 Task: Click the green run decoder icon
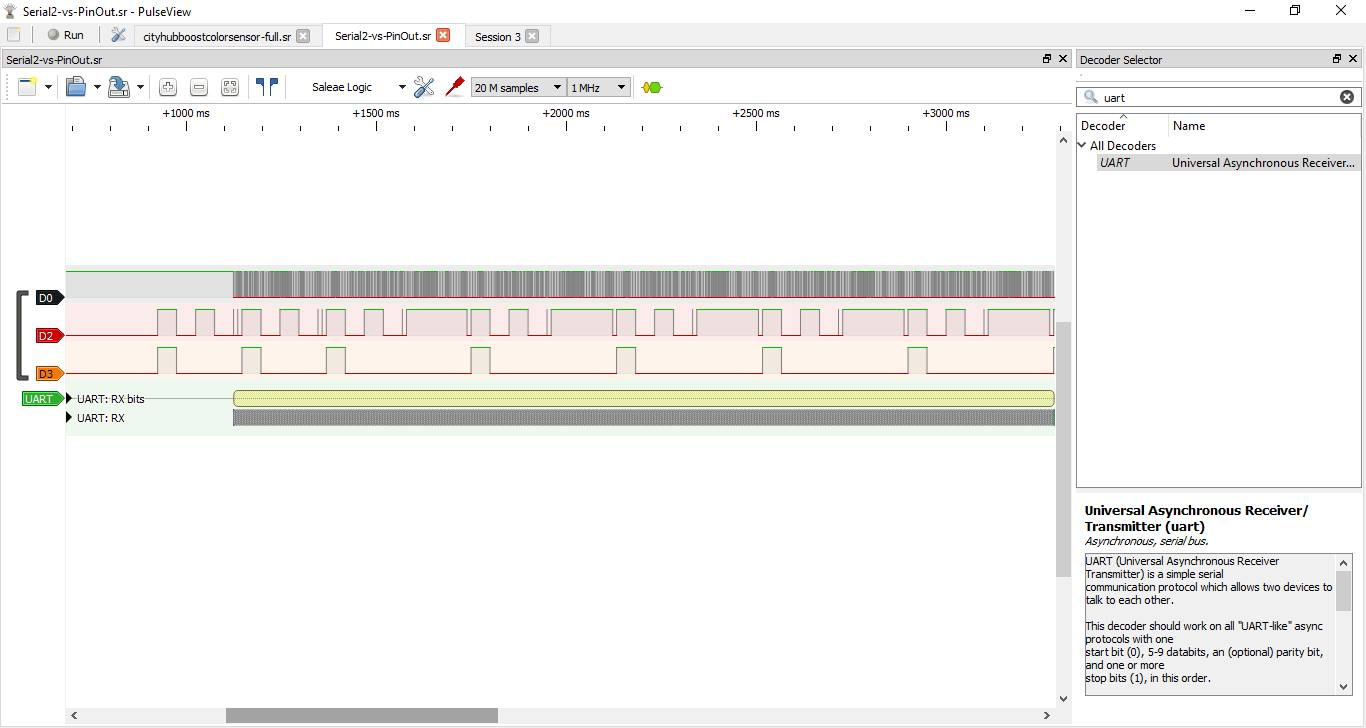(651, 87)
